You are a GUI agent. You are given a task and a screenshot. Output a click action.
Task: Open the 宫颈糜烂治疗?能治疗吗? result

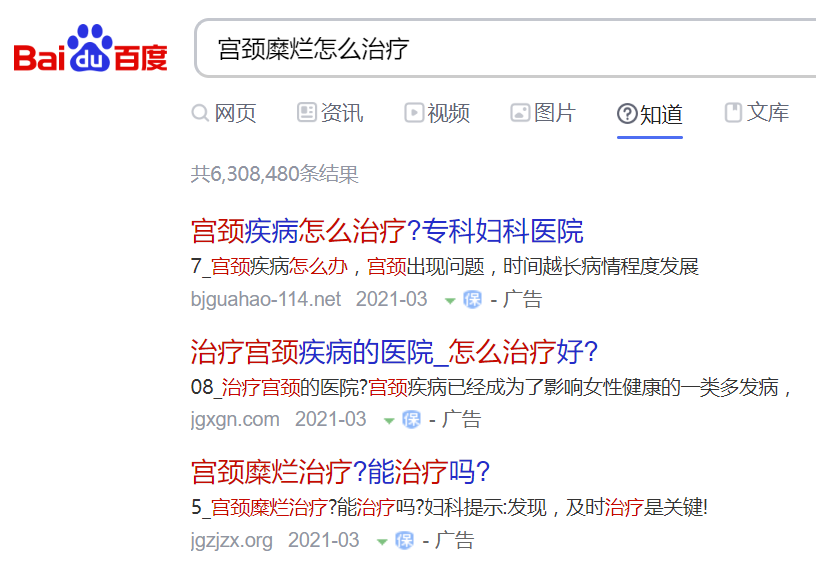point(340,472)
